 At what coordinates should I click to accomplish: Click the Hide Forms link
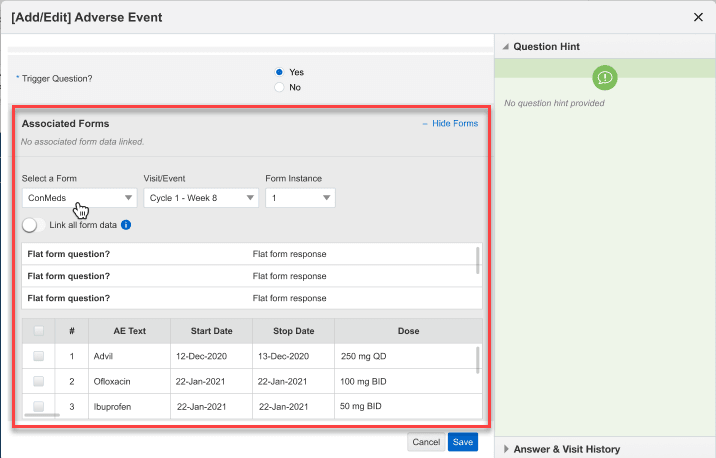click(455, 123)
